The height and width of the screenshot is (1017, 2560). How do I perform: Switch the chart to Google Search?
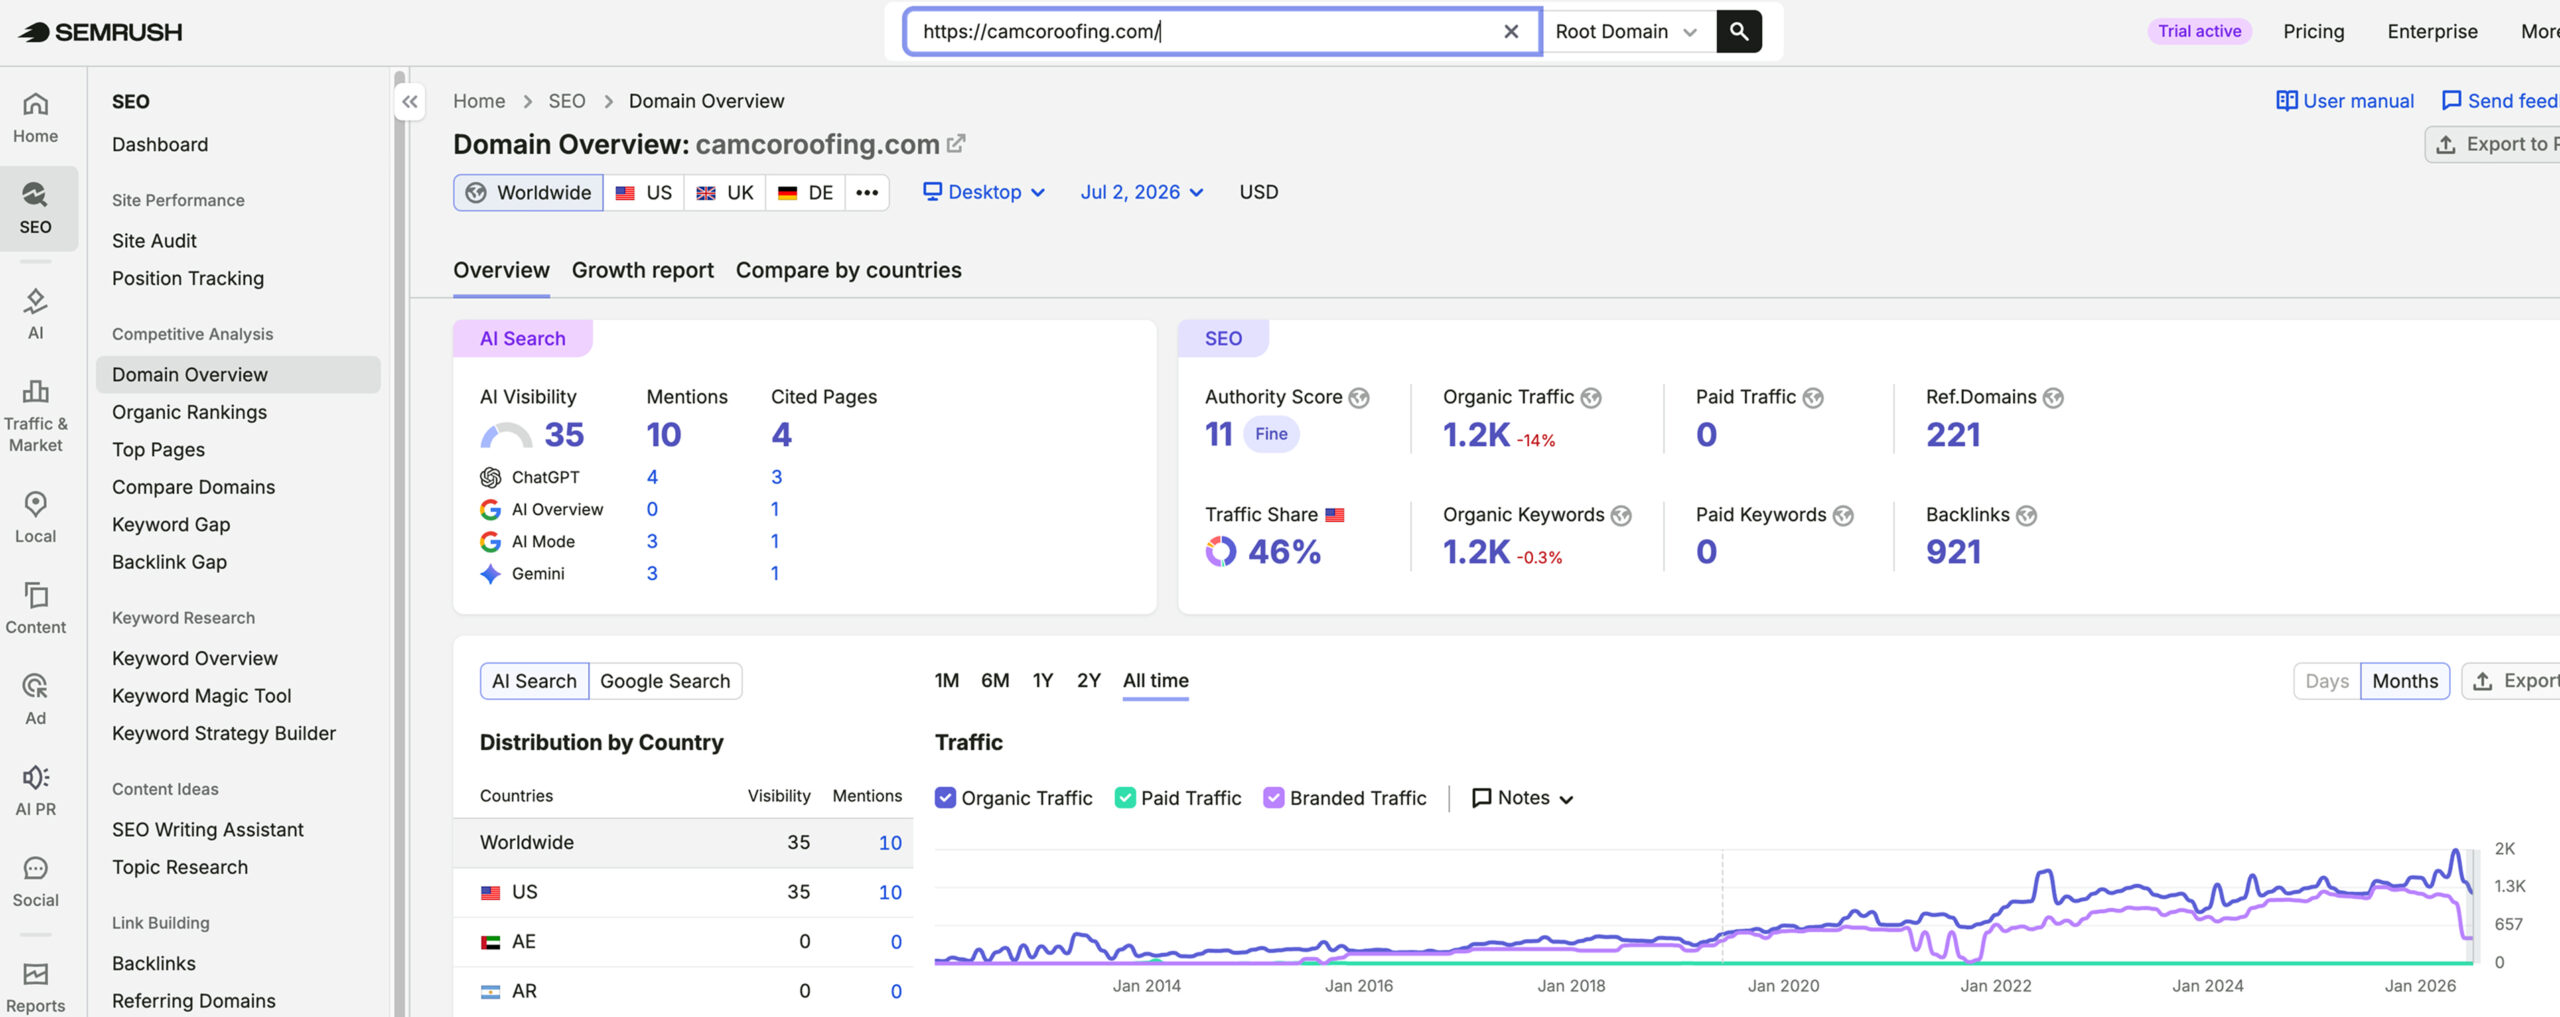click(x=665, y=681)
